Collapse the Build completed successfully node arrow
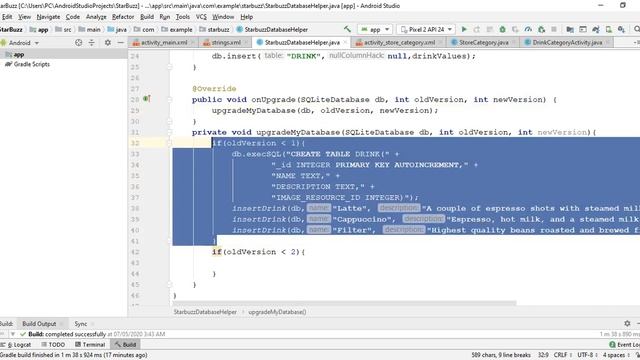Screen dimensions: 640x360 coord(13,334)
